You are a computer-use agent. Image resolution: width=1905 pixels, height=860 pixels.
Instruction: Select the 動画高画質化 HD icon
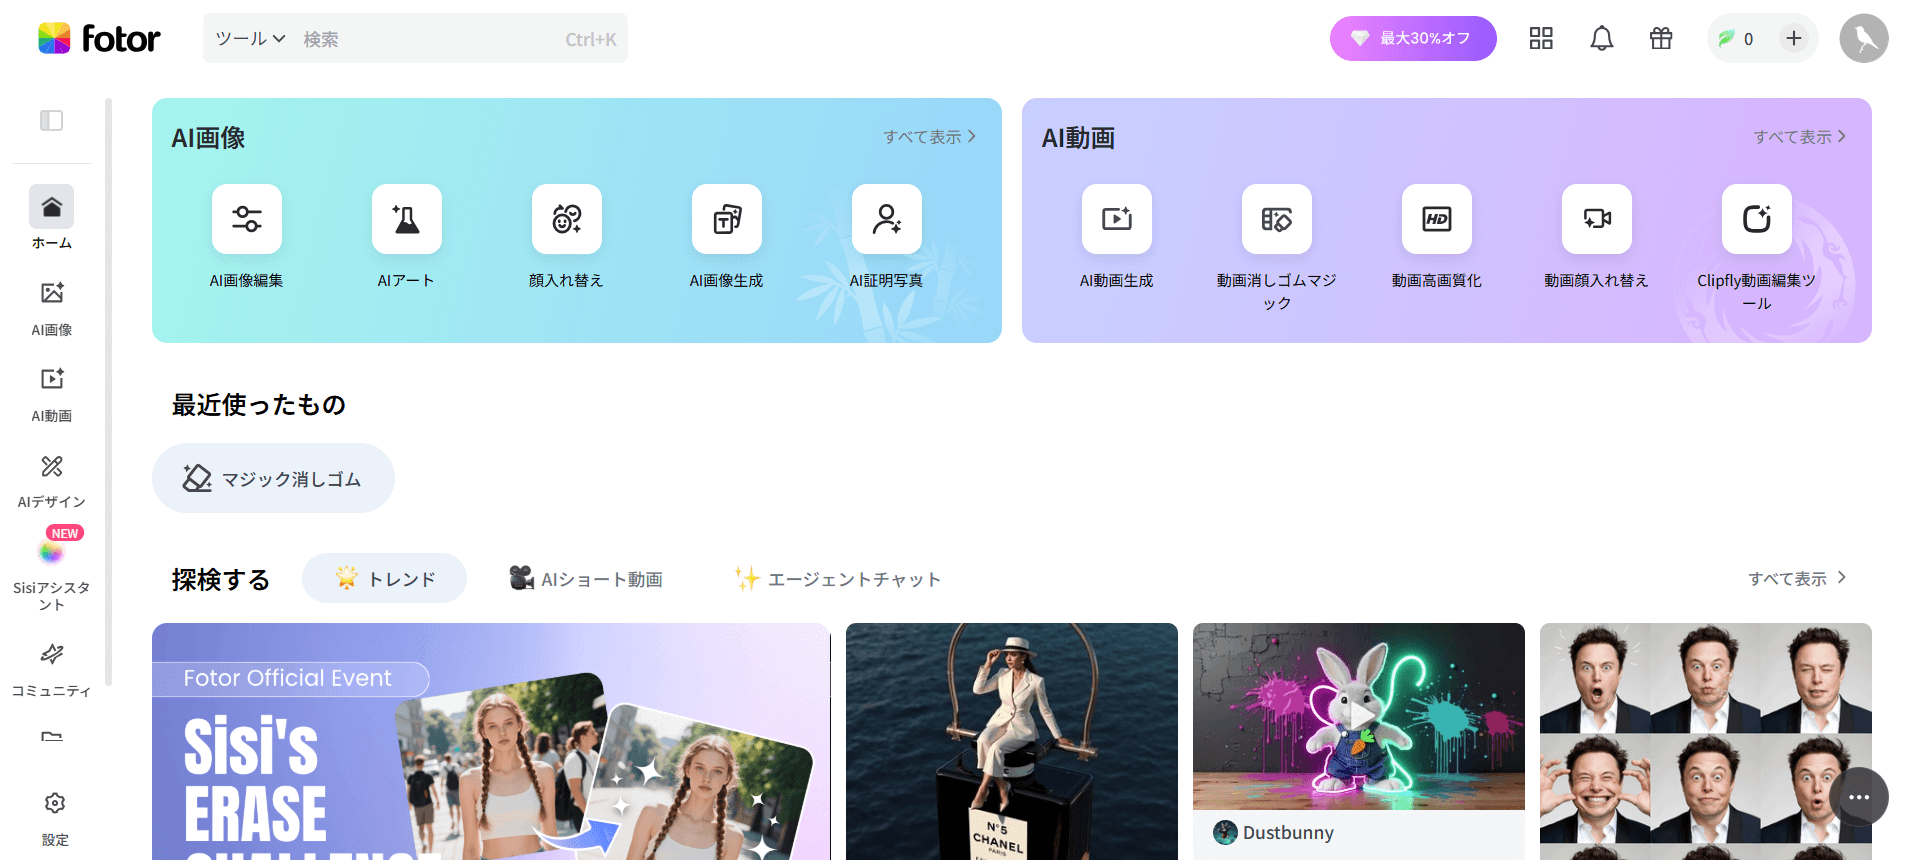[1436, 219]
